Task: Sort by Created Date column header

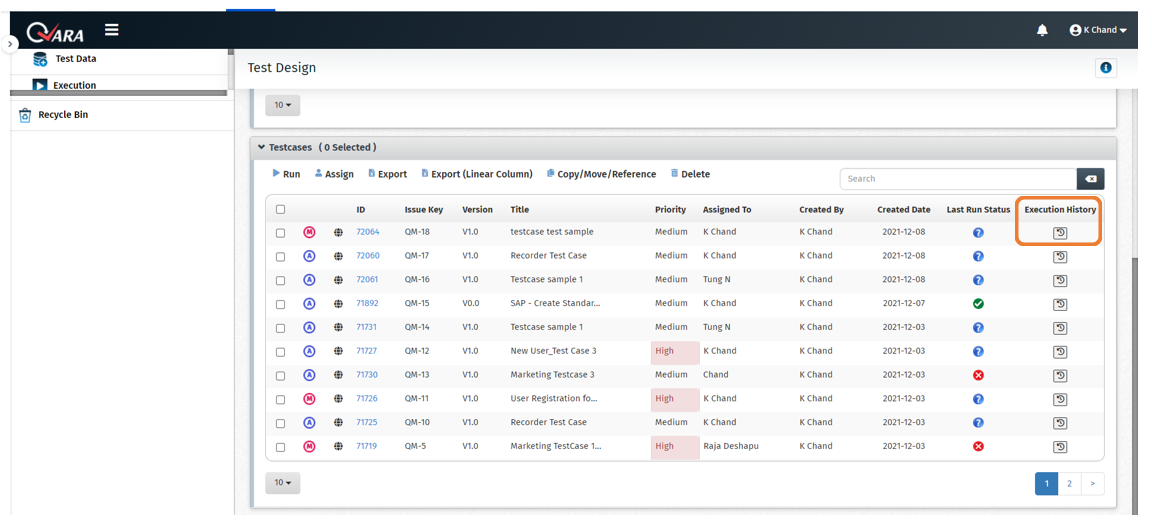Action: [x=904, y=209]
